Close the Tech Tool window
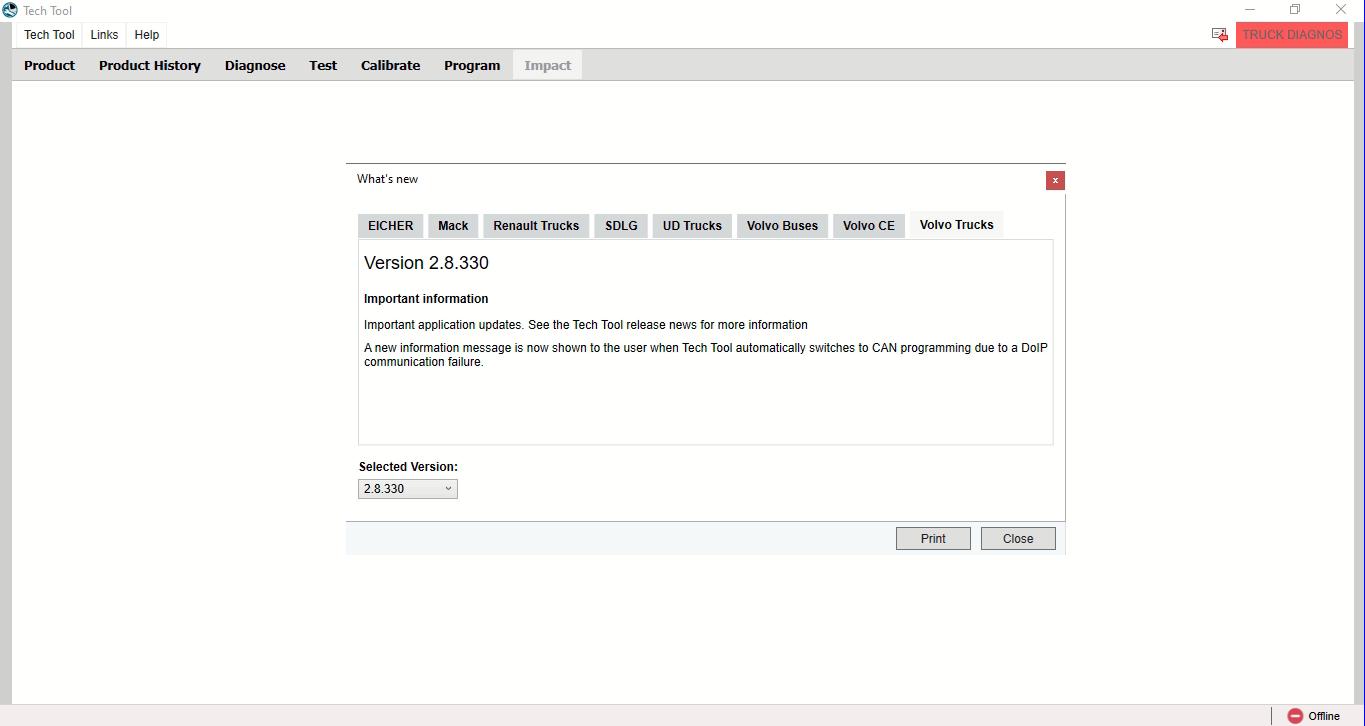This screenshot has width=1365, height=726. [1341, 10]
